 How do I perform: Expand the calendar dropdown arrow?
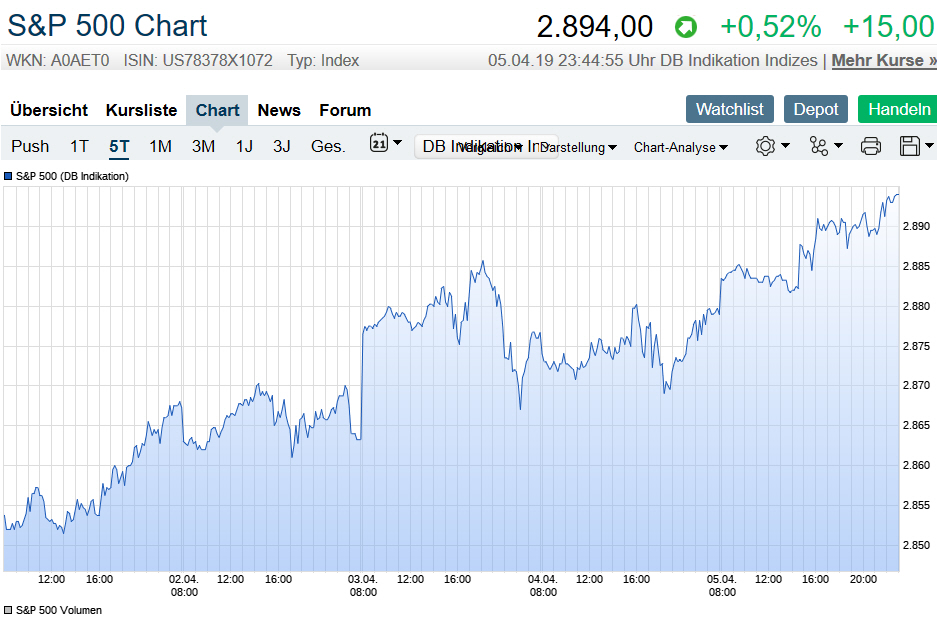coord(397,143)
